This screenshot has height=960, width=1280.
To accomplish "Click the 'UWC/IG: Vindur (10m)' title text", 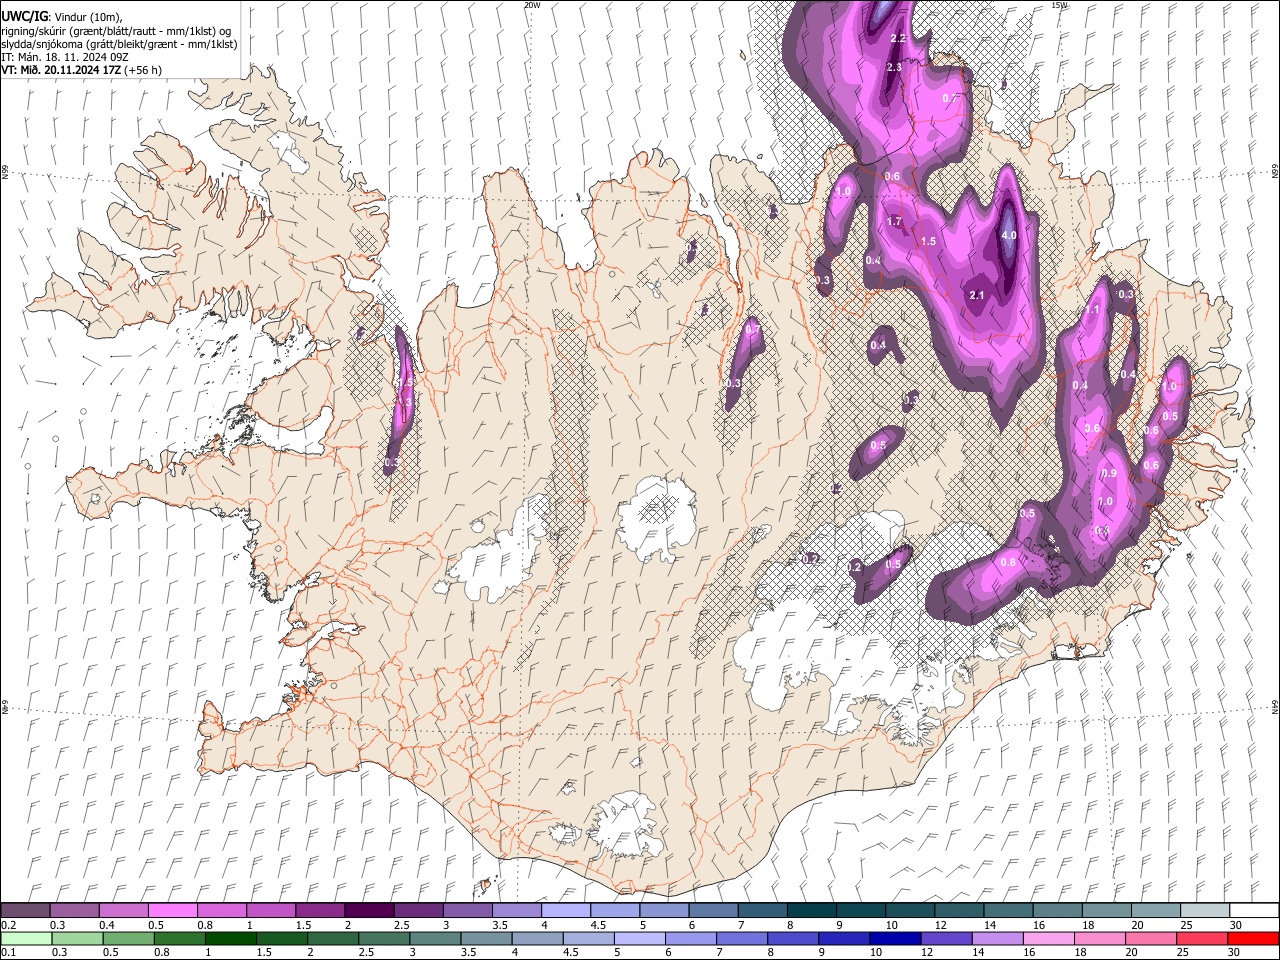I will (62, 17).
